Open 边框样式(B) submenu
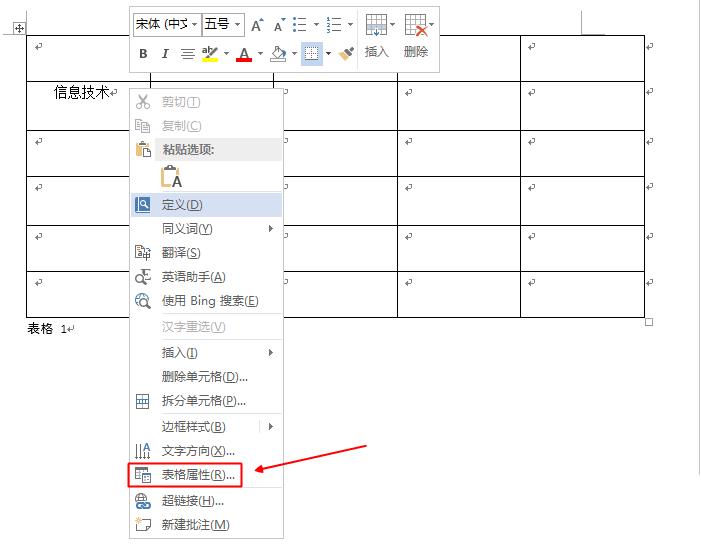 click(207, 427)
